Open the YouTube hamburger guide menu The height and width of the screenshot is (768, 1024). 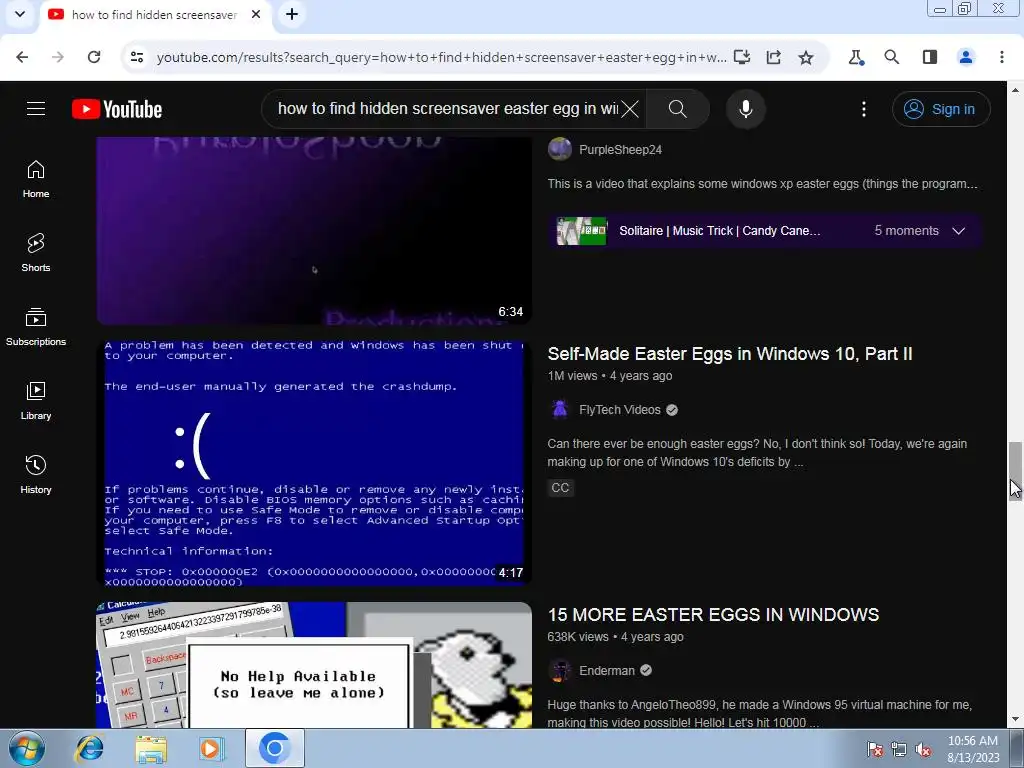pyautogui.click(x=36, y=108)
